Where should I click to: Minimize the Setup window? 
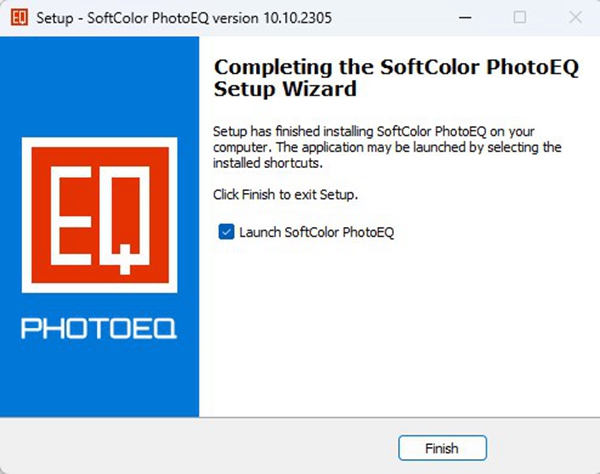[x=465, y=18]
